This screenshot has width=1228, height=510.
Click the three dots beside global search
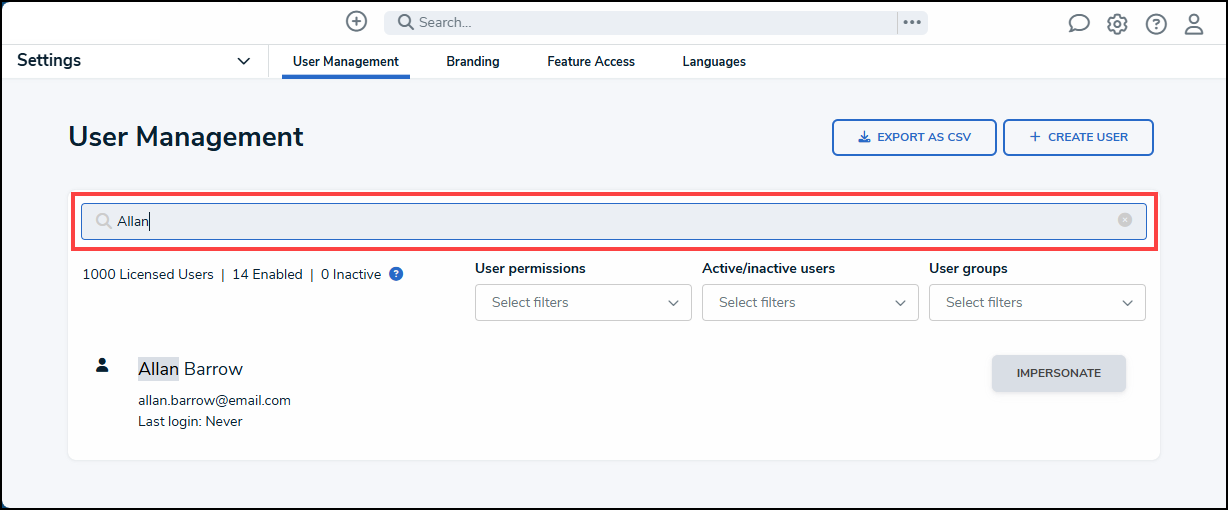click(912, 23)
